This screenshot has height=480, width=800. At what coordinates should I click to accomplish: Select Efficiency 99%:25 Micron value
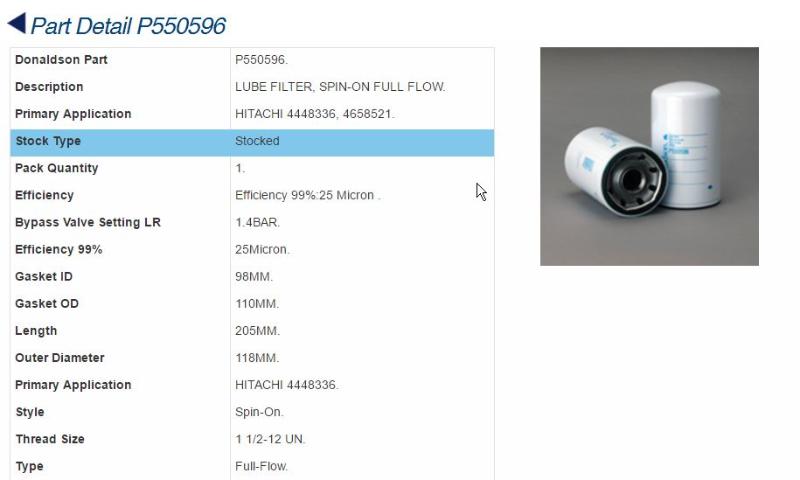click(308, 195)
